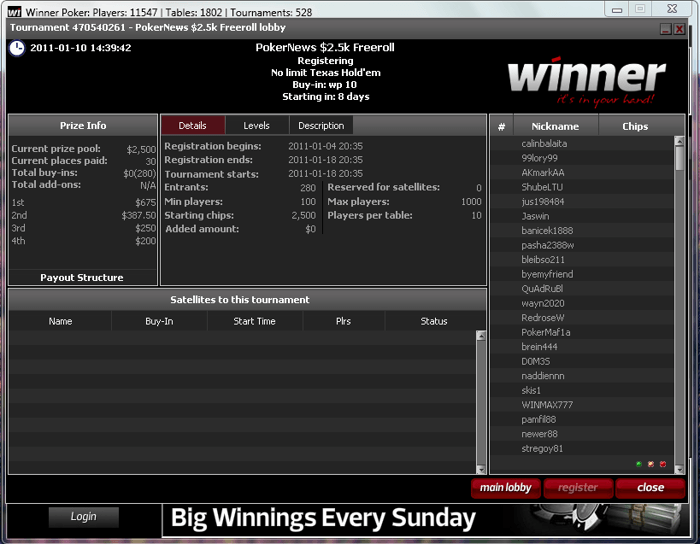Image resolution: width=700 pixels, height=544 pixels.
Task: Sort players by Nickname column
Action: (555, 126)
